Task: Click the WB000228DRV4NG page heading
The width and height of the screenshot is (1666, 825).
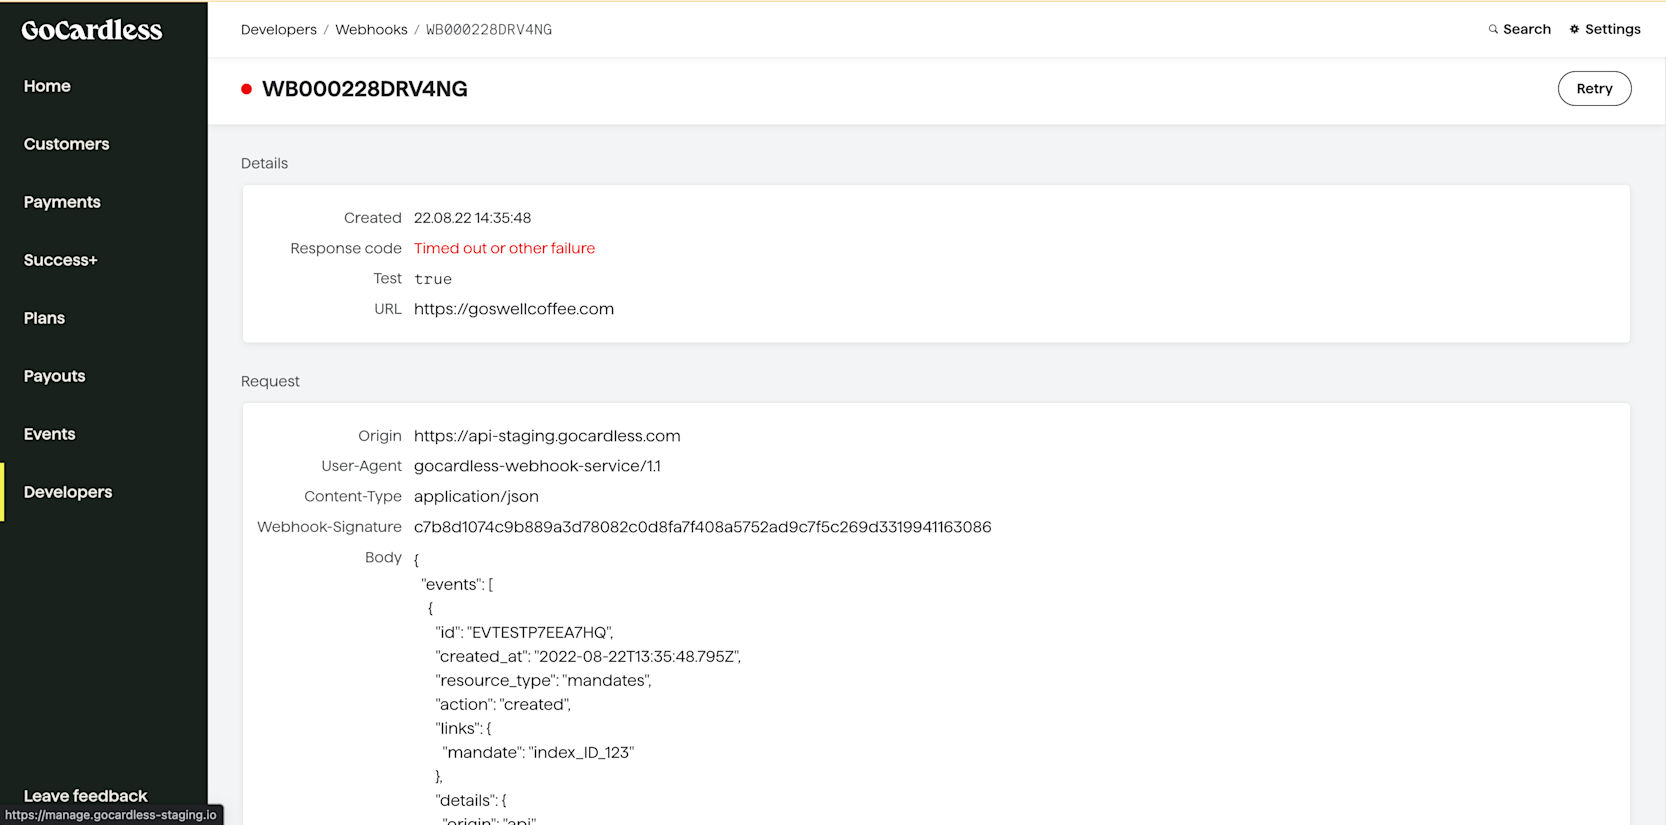Action: (x=365, y=89)
